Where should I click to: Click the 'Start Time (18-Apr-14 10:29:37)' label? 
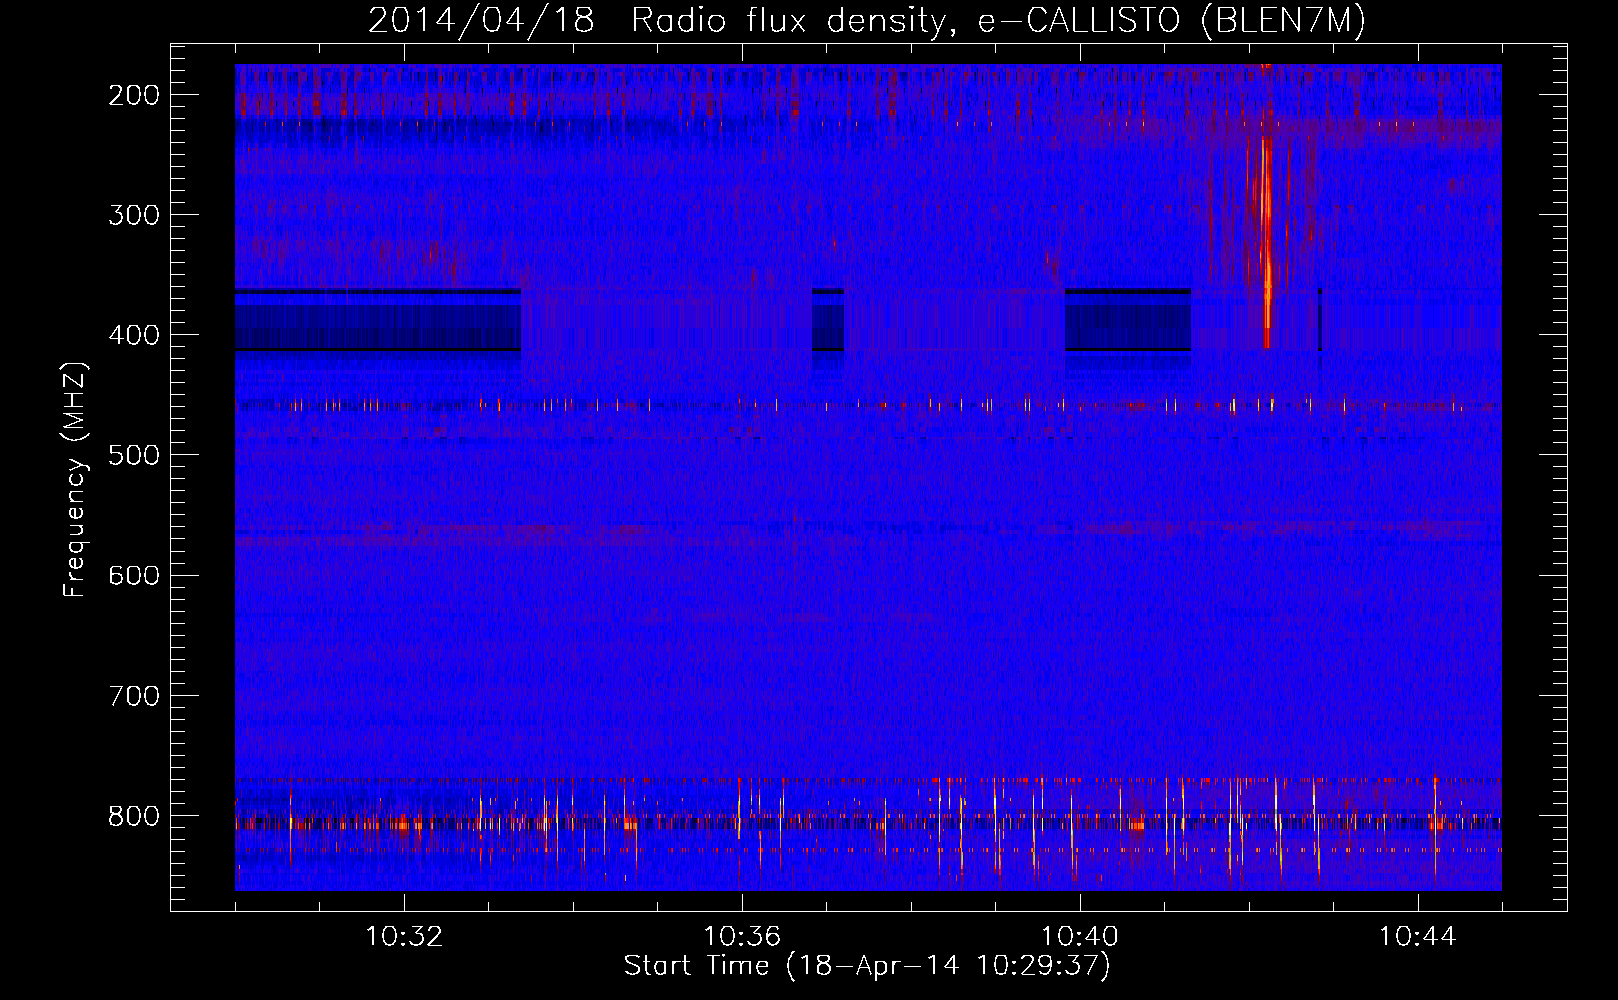867,966
